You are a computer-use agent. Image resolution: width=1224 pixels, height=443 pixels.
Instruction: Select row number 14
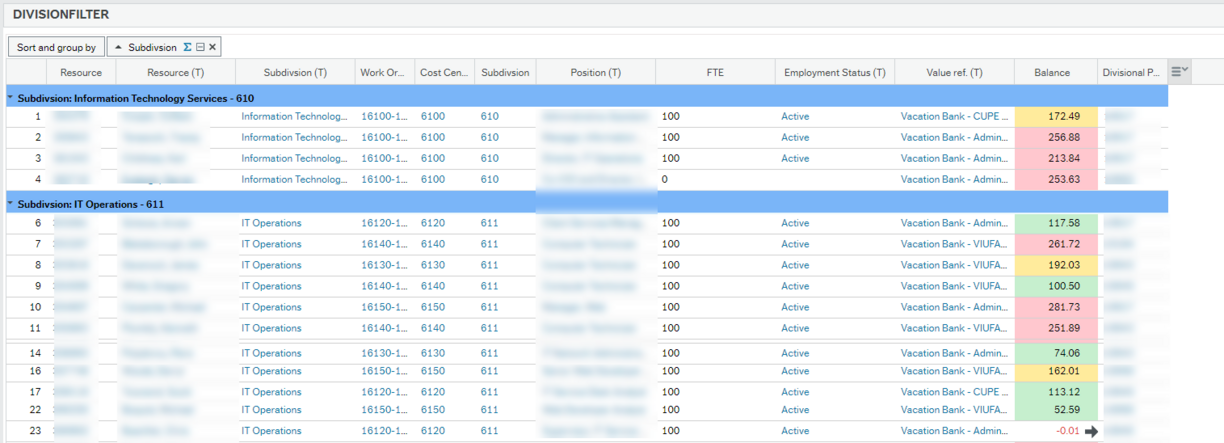[x=36, y=353]
